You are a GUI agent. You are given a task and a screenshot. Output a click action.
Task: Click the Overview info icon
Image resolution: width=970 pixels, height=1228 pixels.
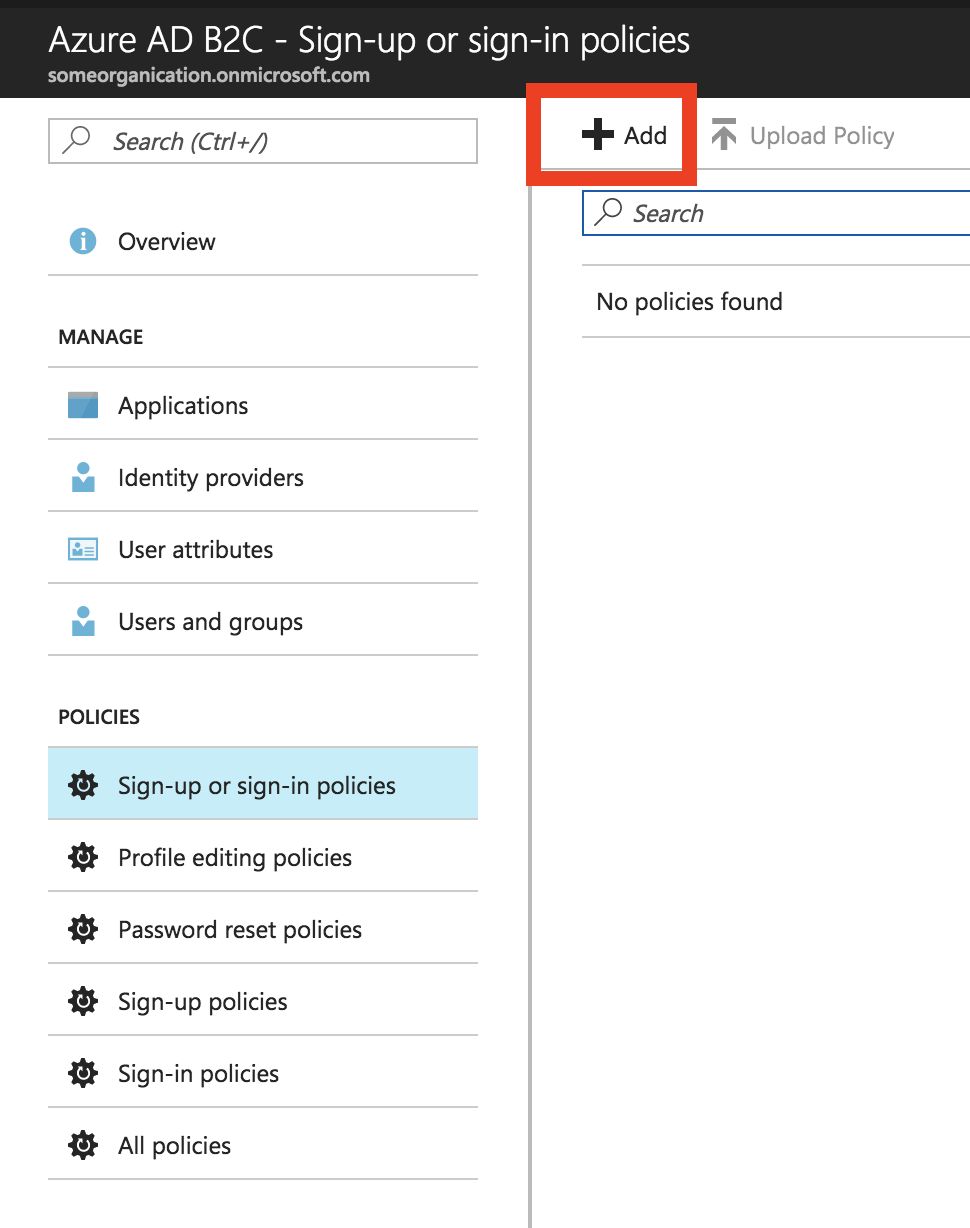(83, 241)
